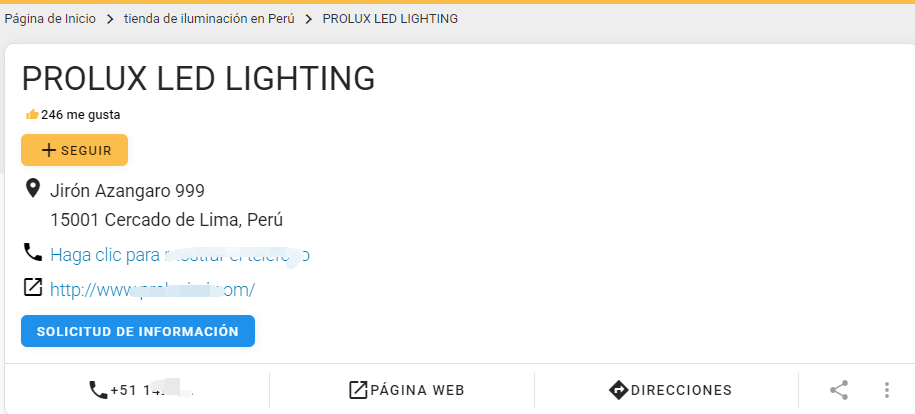Click the phone icon beside Haga clic
Screen dimensions: 915x414
pyautogui.click(x=33, y=252)
